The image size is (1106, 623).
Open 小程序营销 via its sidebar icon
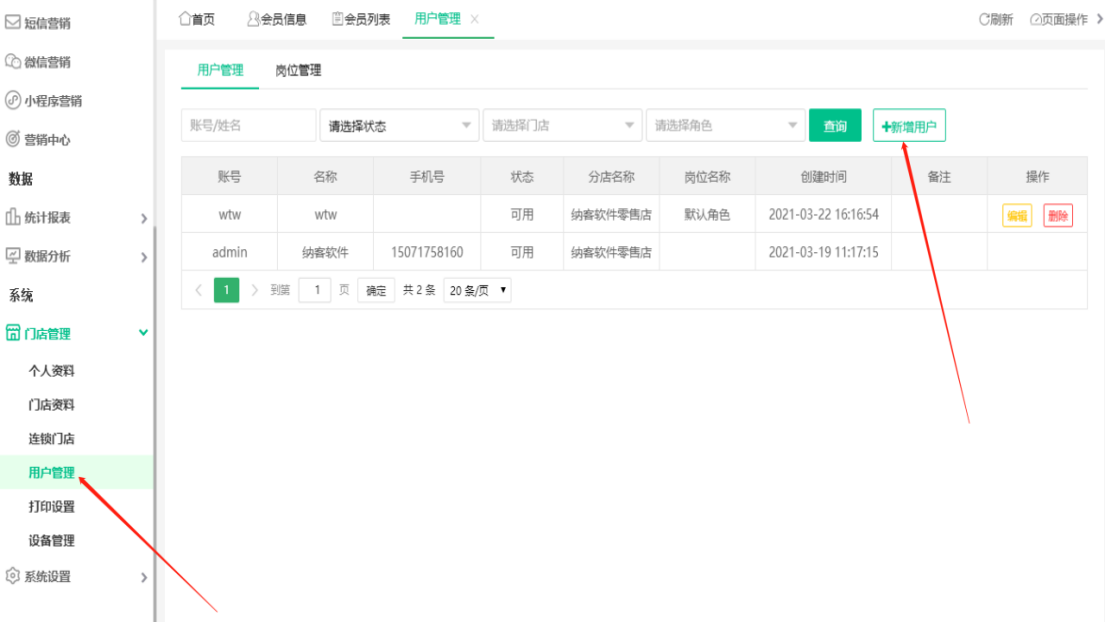[x=14, y=100]
